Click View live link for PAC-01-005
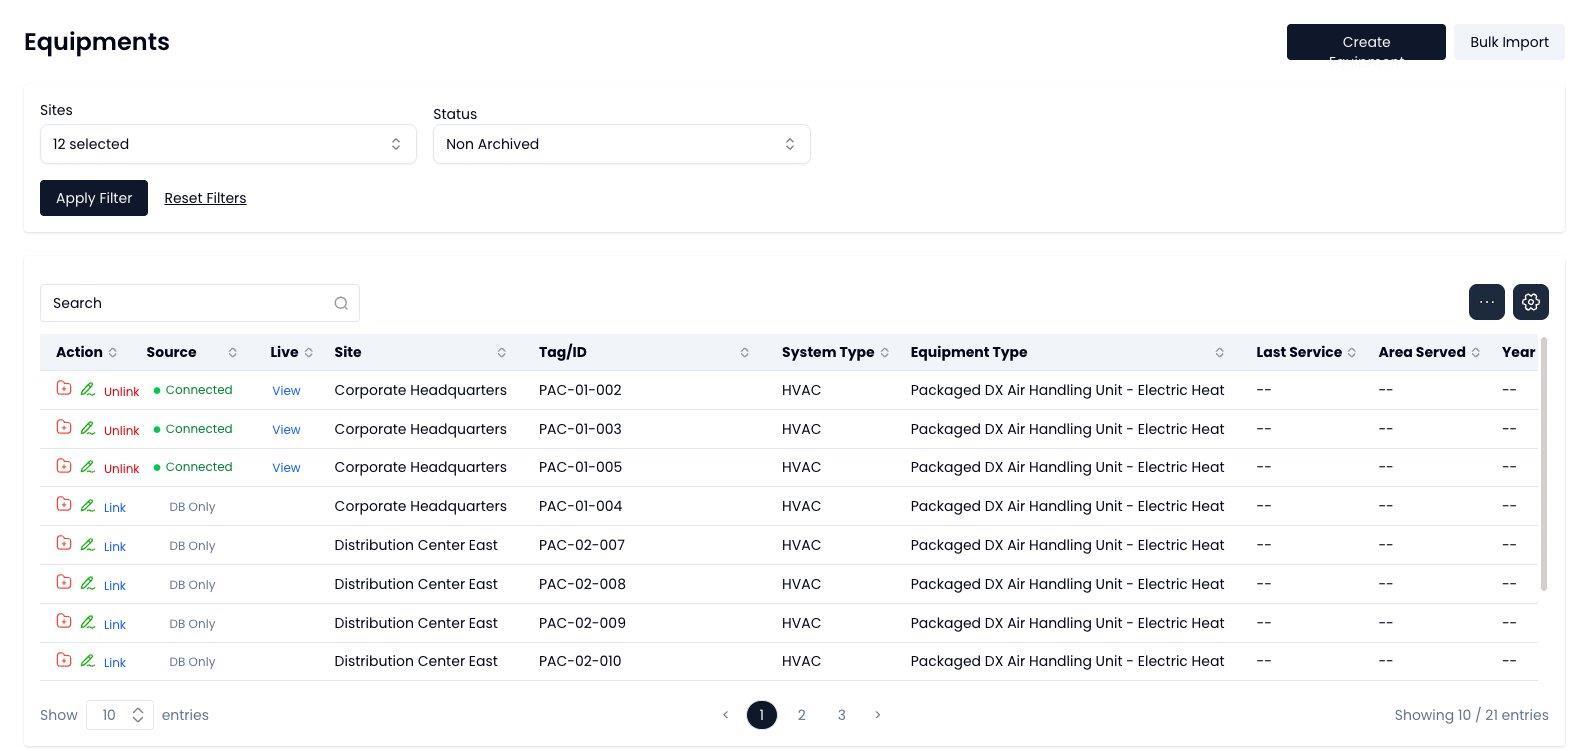Viewport: 1589px width, 750px height. click(286, 468)
